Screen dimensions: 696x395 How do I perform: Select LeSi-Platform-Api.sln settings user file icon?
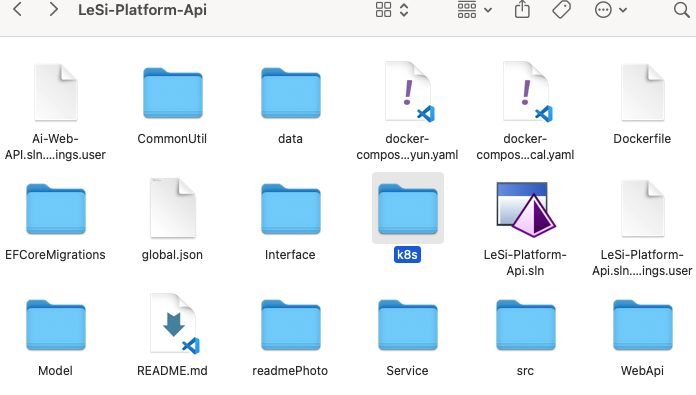(x=643, y=208)
